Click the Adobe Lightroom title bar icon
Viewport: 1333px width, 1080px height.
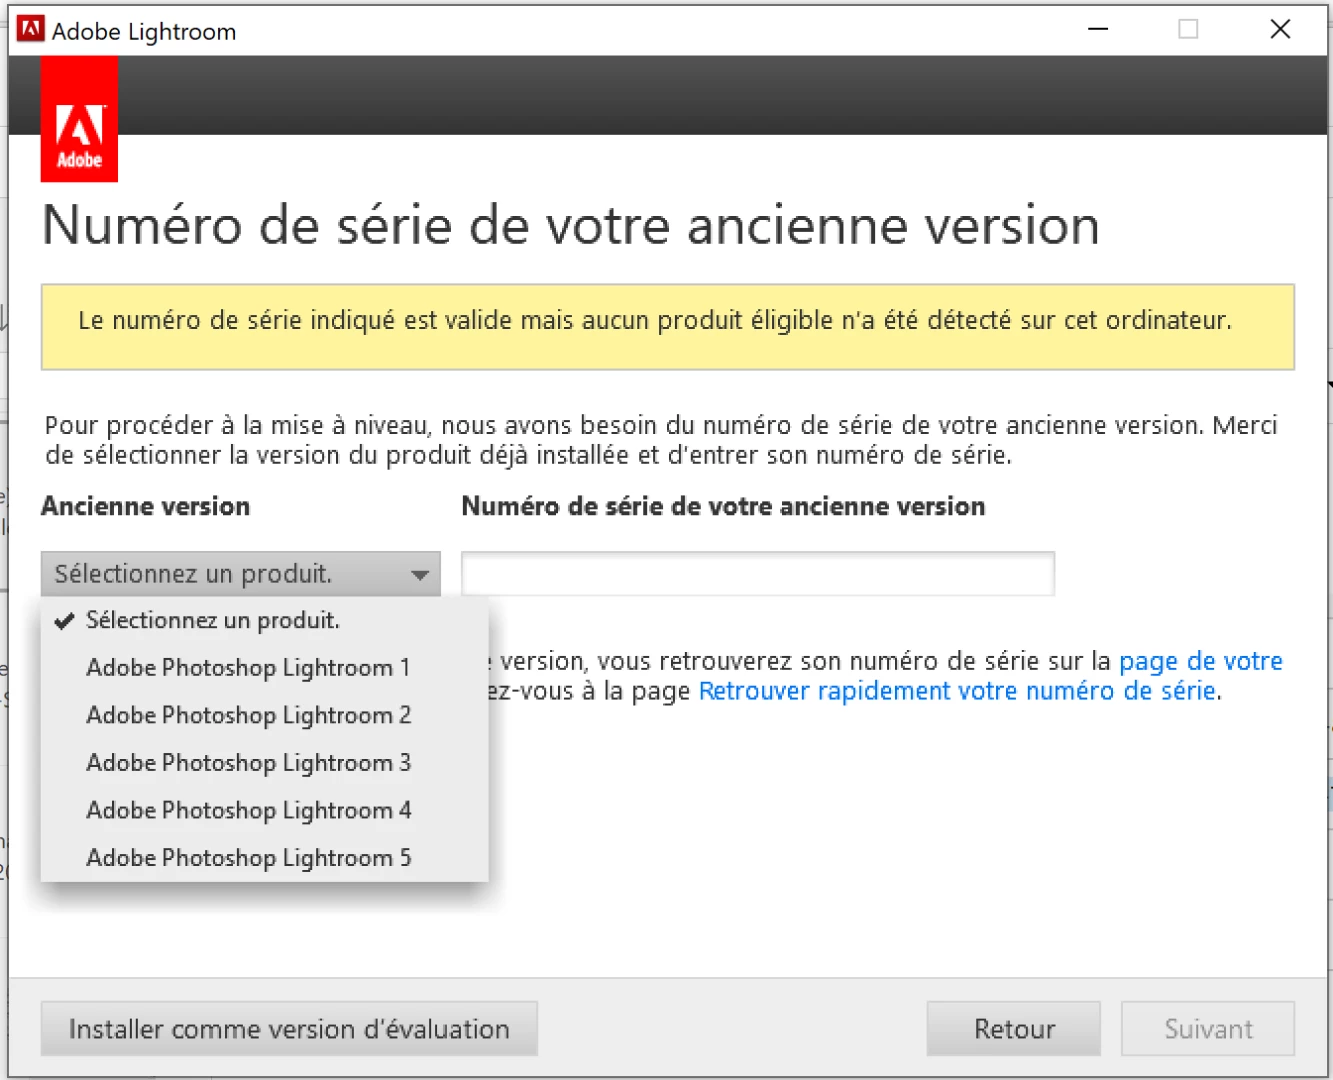pyautogui.click(x=31, y=30)
